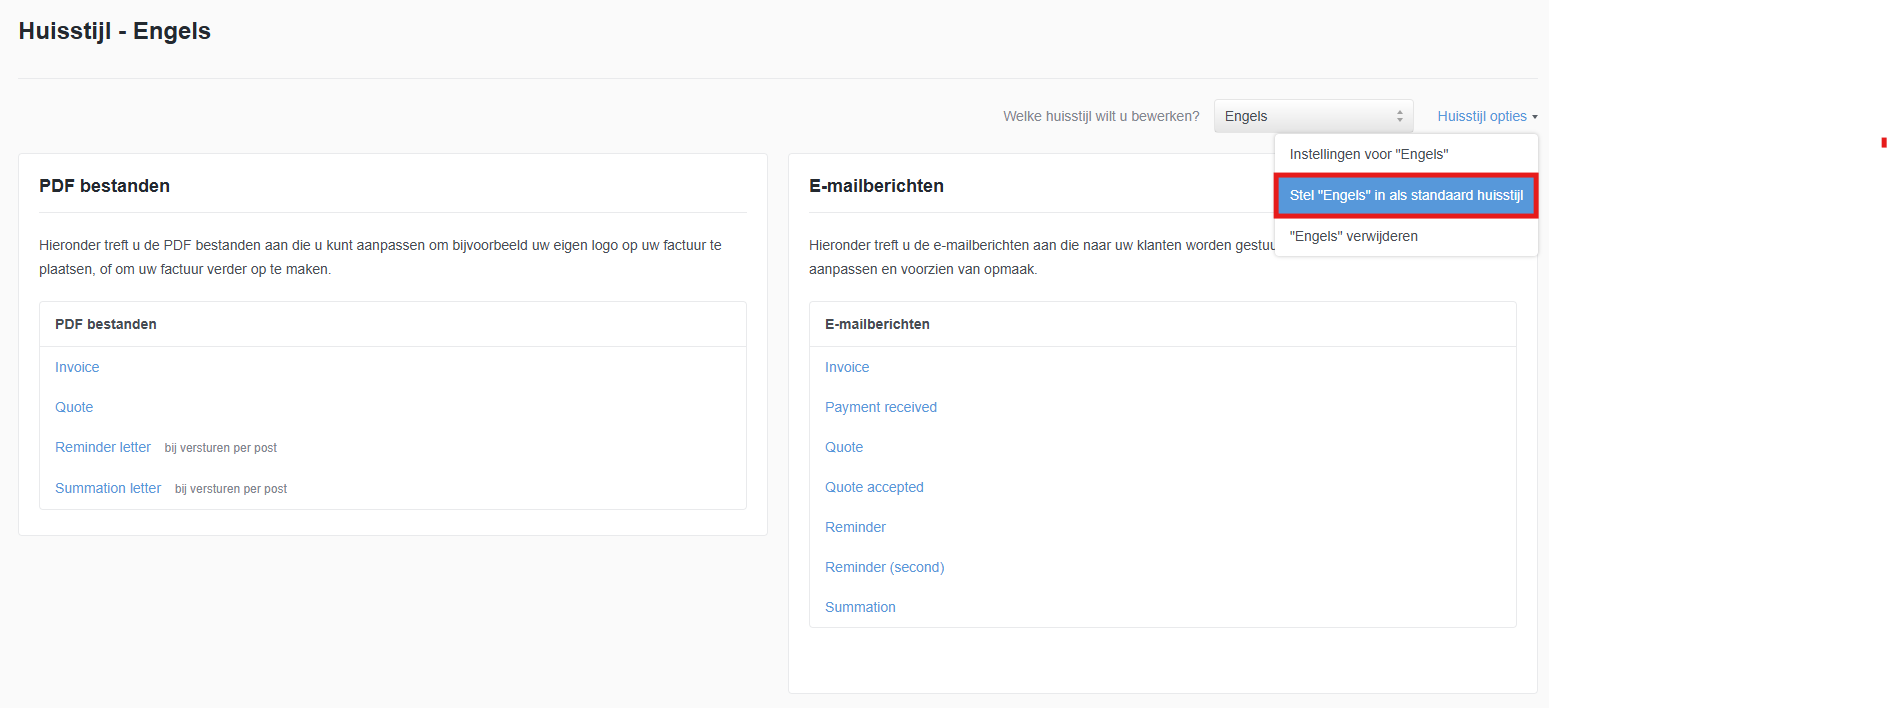This screenshot has height=708, width=1888.
Task: Open the Quote PDF template
Action: point(74,407)
